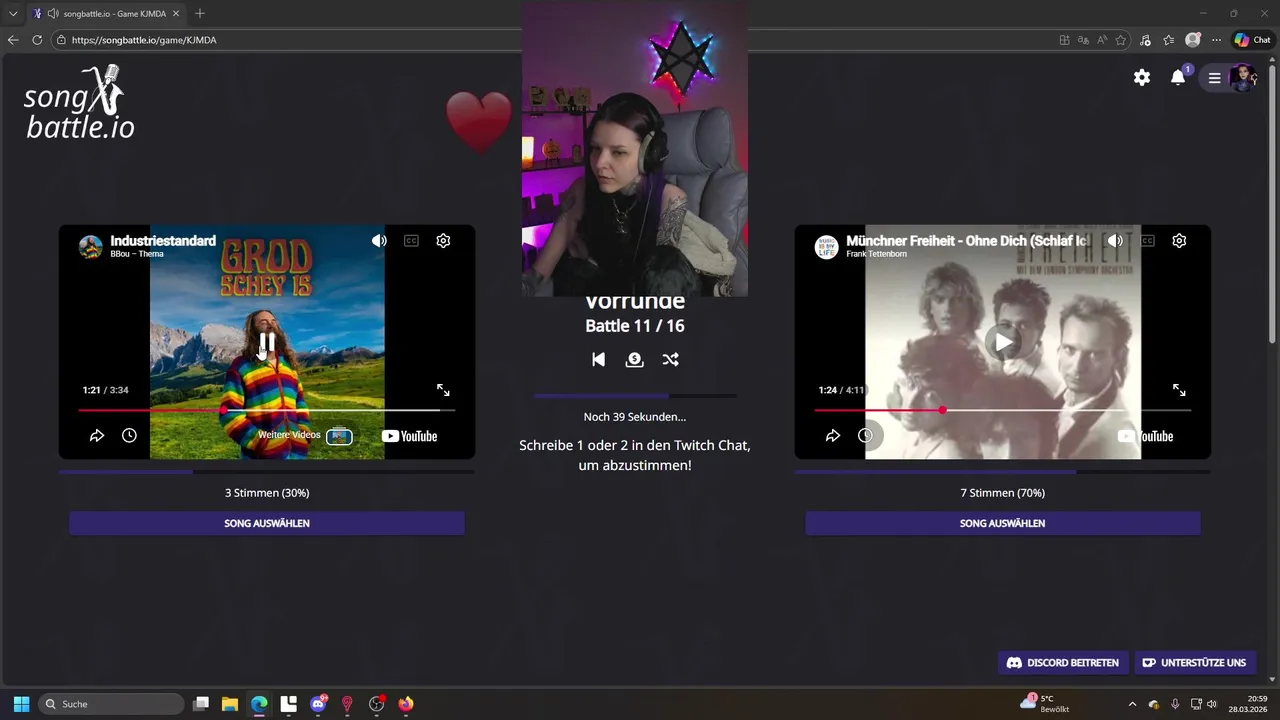The width and height of the screenshot is (1280, 720).
Task: Select the right song with SONG AUSWÄHLEN
Action: pos(1003,523)
